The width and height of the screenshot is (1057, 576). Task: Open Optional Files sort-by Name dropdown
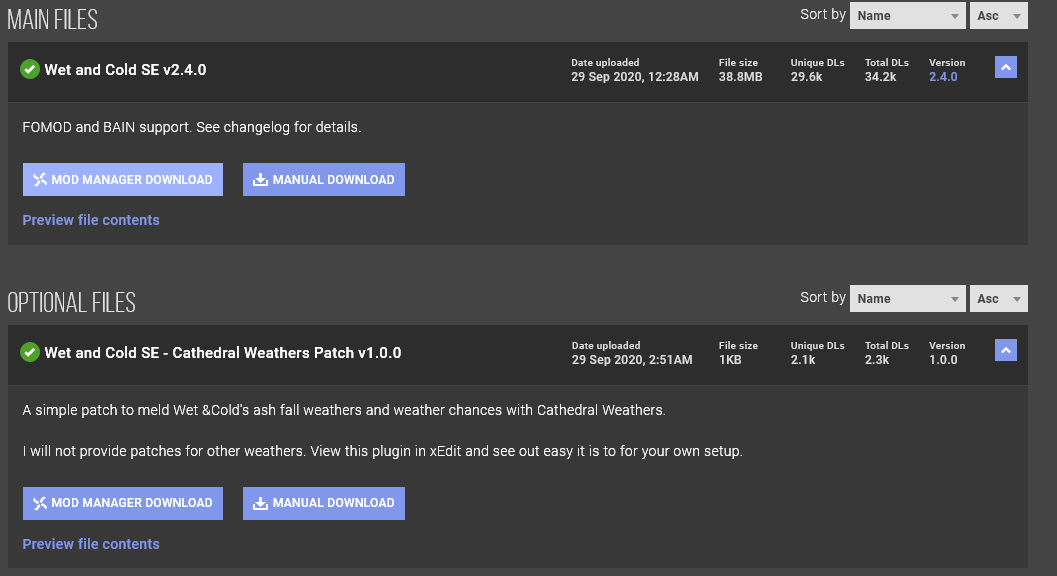907,298
